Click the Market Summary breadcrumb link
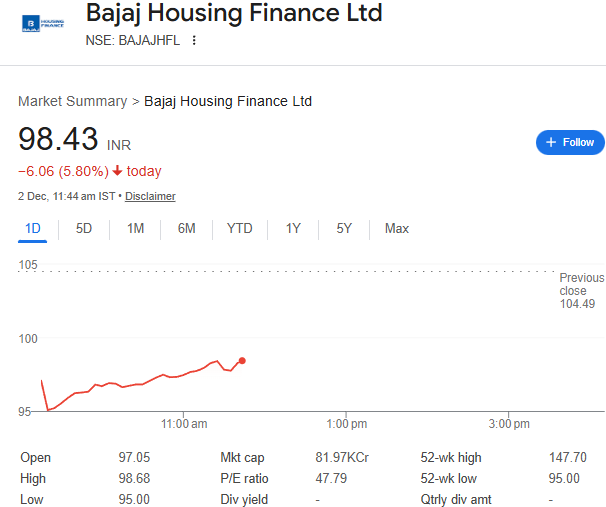606x507 pixels. tap(72, 101)
